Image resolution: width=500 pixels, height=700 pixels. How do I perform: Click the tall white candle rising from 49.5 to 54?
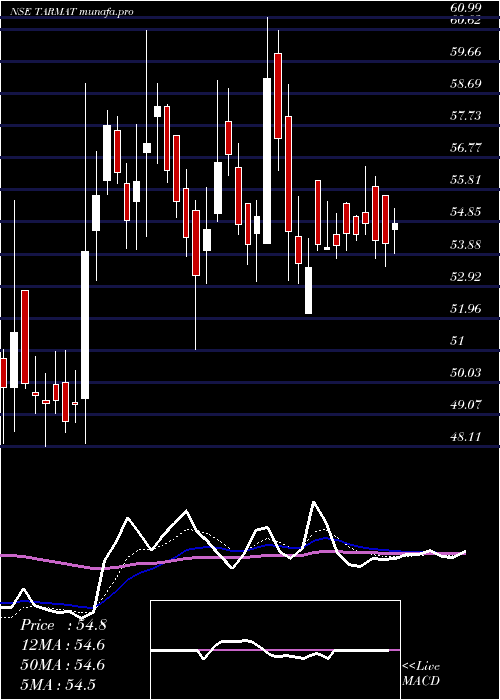tap(85, 325)
